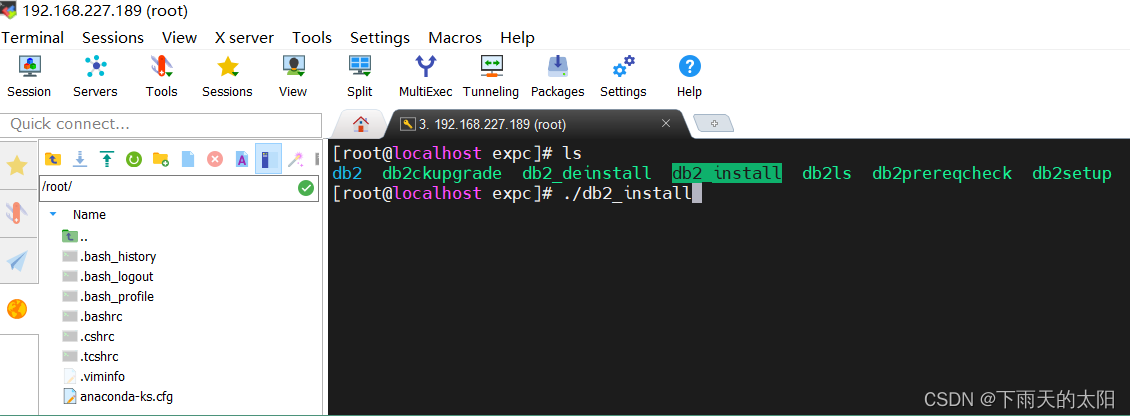Open the Servers toolbar button
Image resolution: width=1130 pixels, height=419 pixels.
coord(95,76)
